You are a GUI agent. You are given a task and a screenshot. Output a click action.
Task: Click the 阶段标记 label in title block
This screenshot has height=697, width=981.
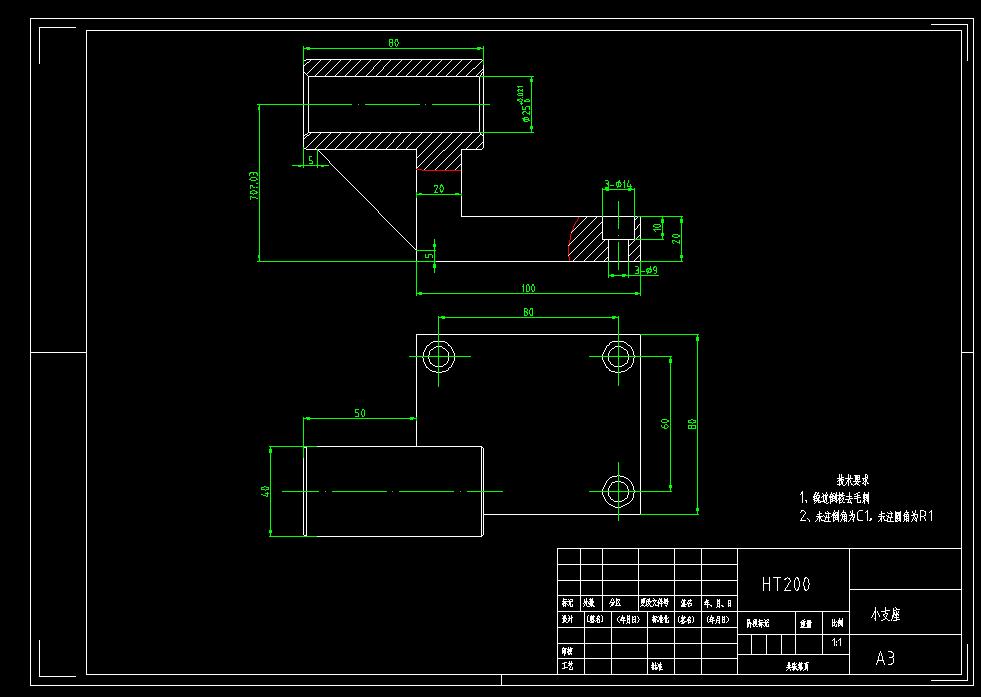click(758, 624)
